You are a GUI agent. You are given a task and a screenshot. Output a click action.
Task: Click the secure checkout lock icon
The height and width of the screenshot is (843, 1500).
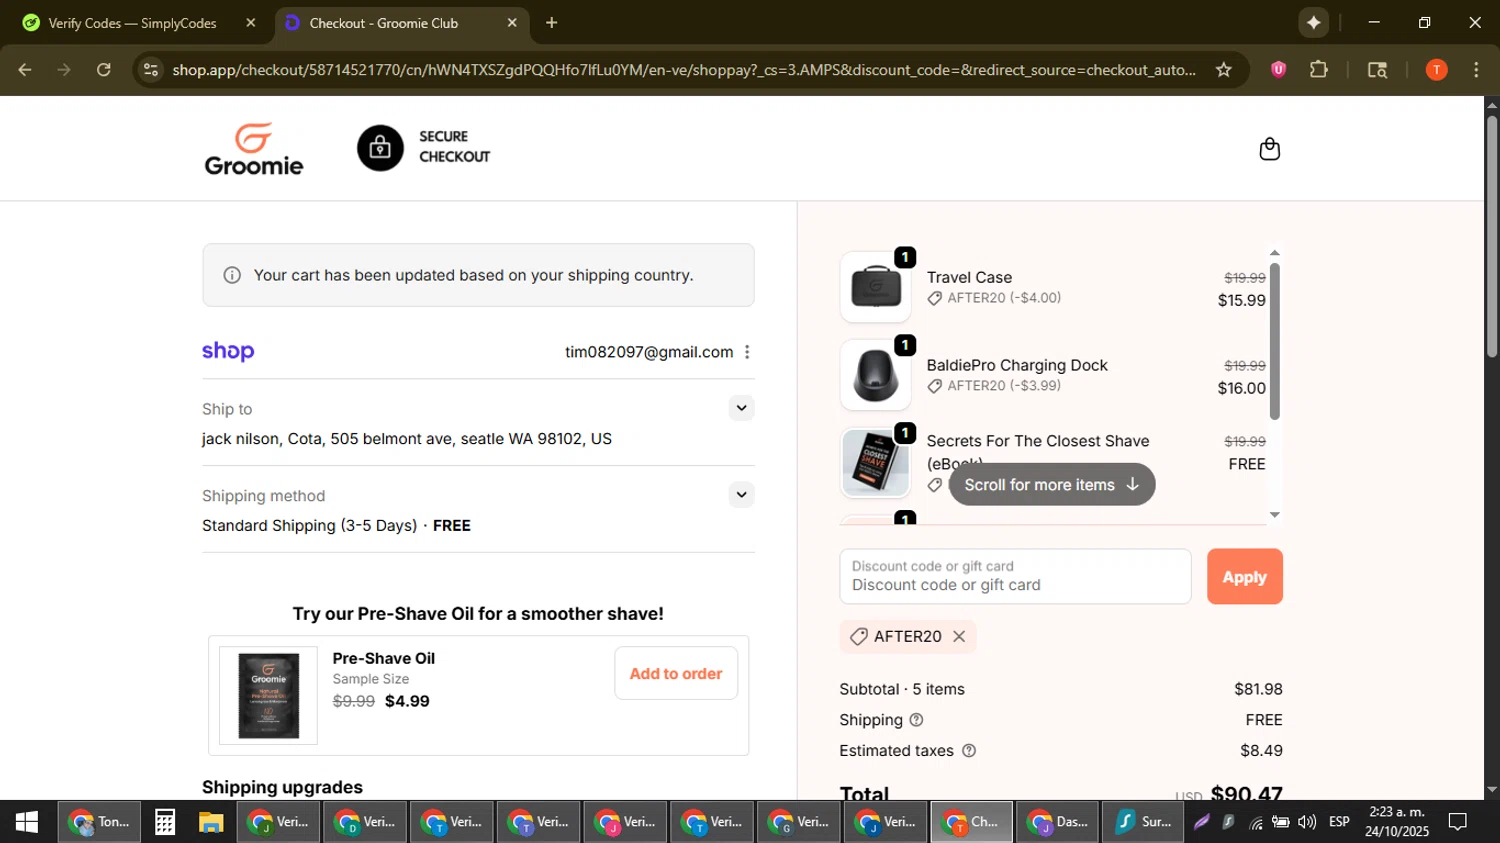(x=380, y=148)
